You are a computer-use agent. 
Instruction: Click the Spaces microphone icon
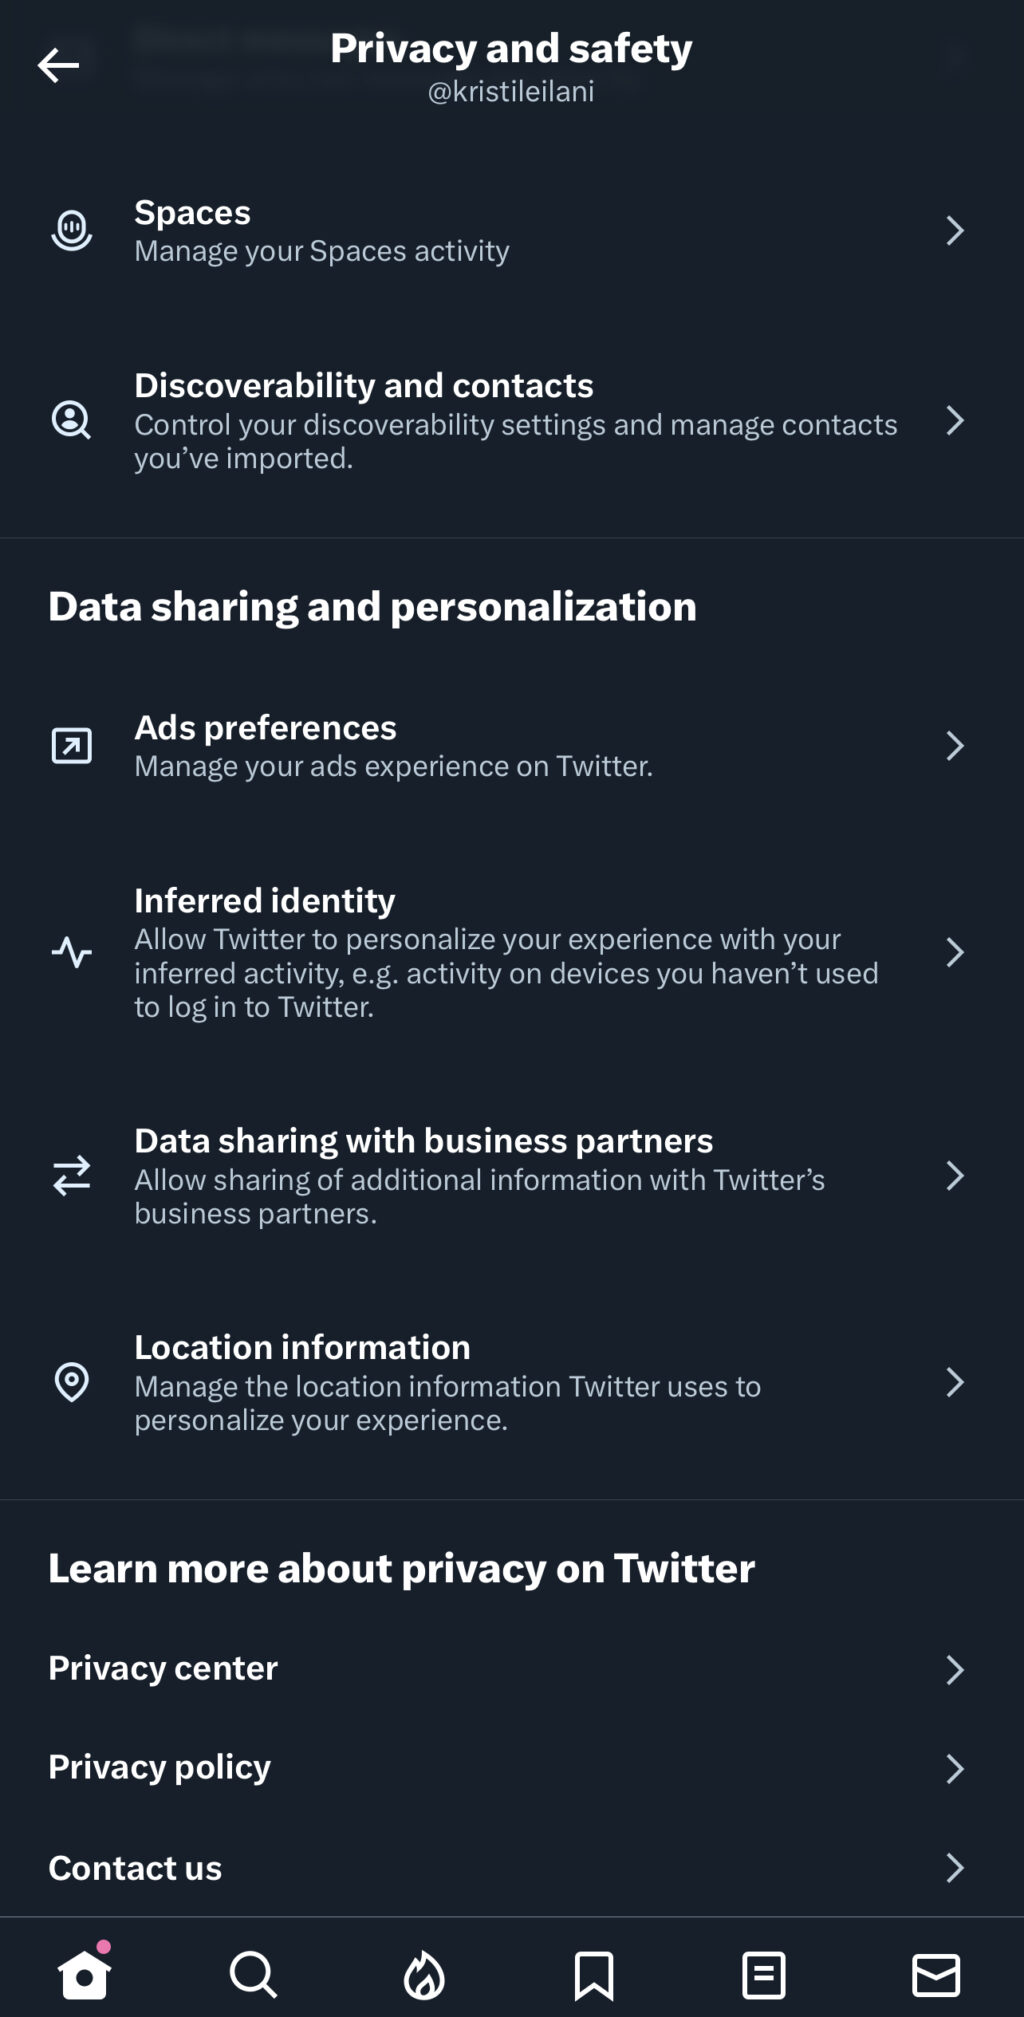(71, 230)
